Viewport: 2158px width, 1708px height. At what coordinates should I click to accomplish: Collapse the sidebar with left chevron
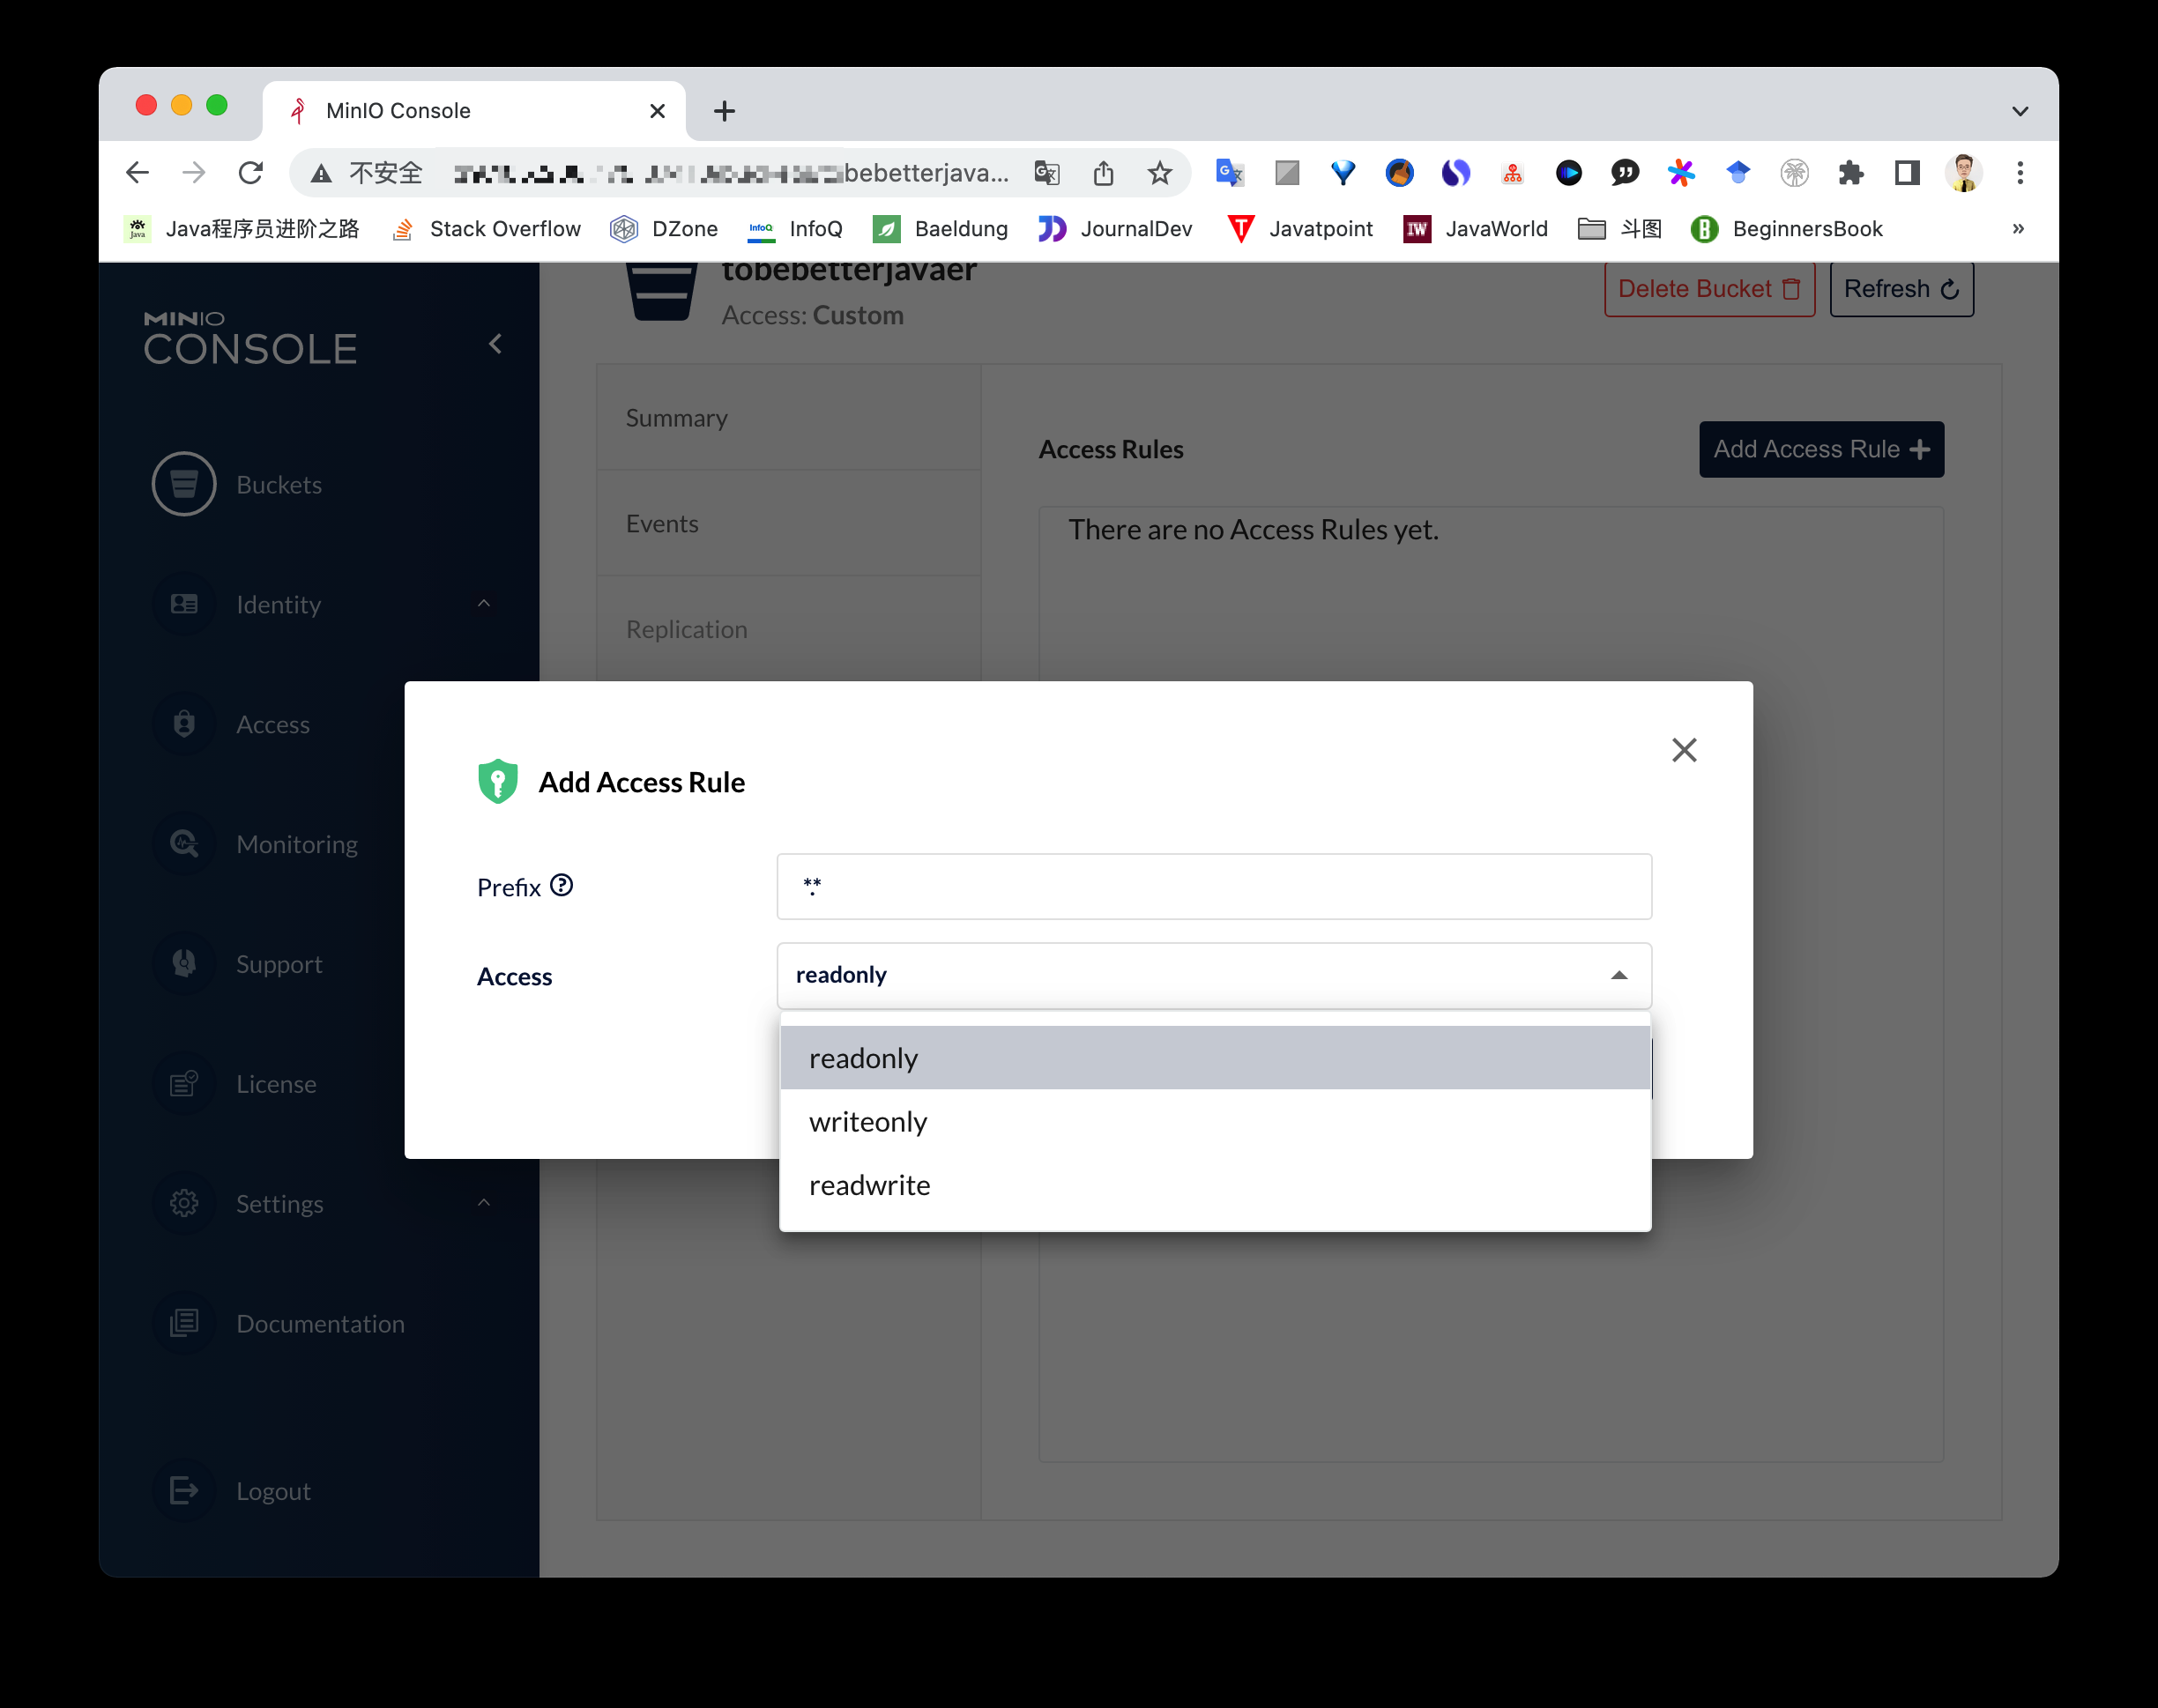[495, 344]
